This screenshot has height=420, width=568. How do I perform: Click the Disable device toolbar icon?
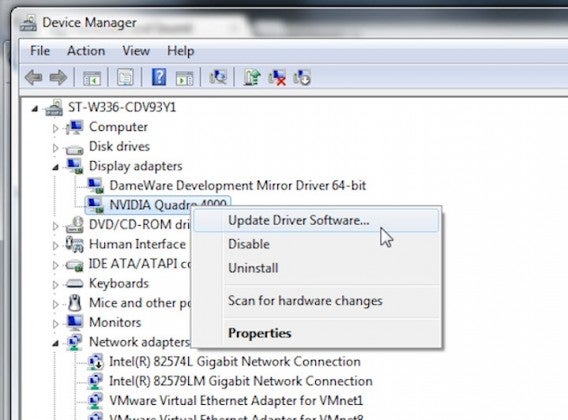[x=302, y=77]
